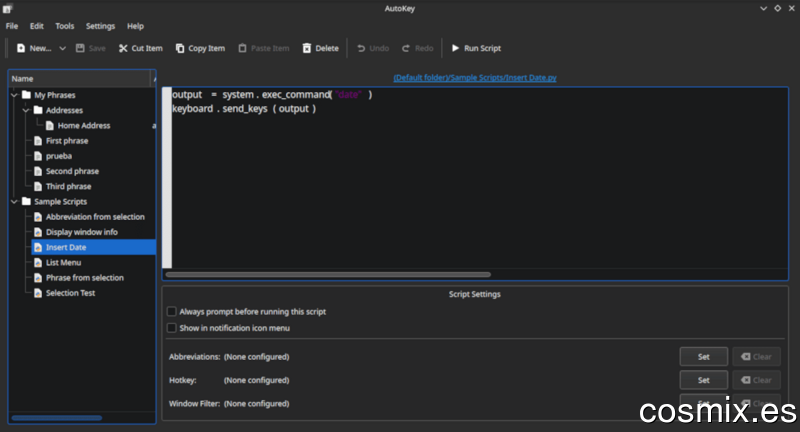The image size is (800, 432).
Task: Select Selection Test script icon
Action: [x=38, y=293]
